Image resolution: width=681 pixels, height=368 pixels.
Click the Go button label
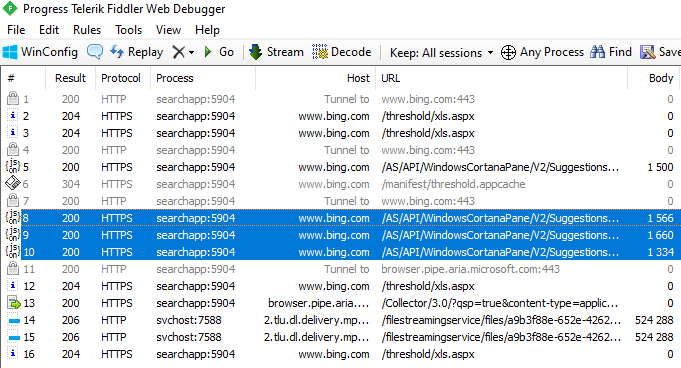[226, 52]
